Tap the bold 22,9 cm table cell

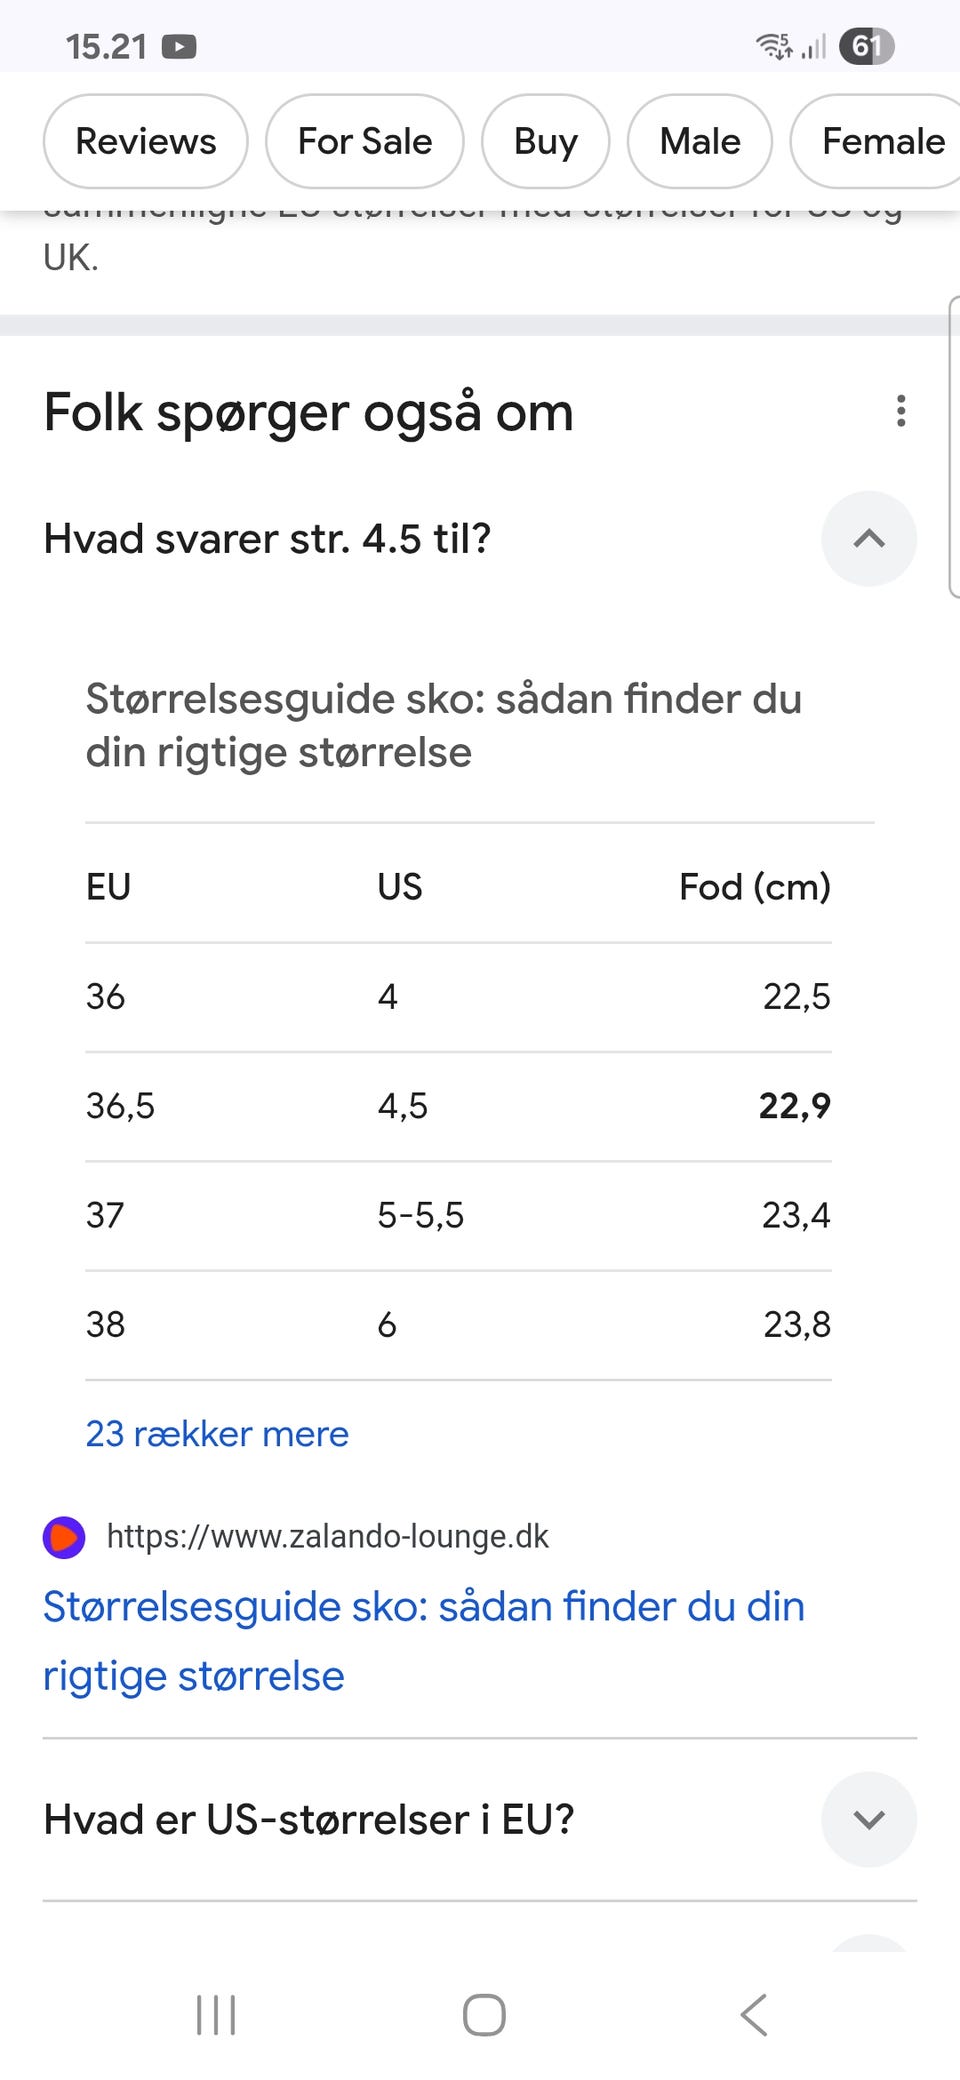(x=794, y=1106)
